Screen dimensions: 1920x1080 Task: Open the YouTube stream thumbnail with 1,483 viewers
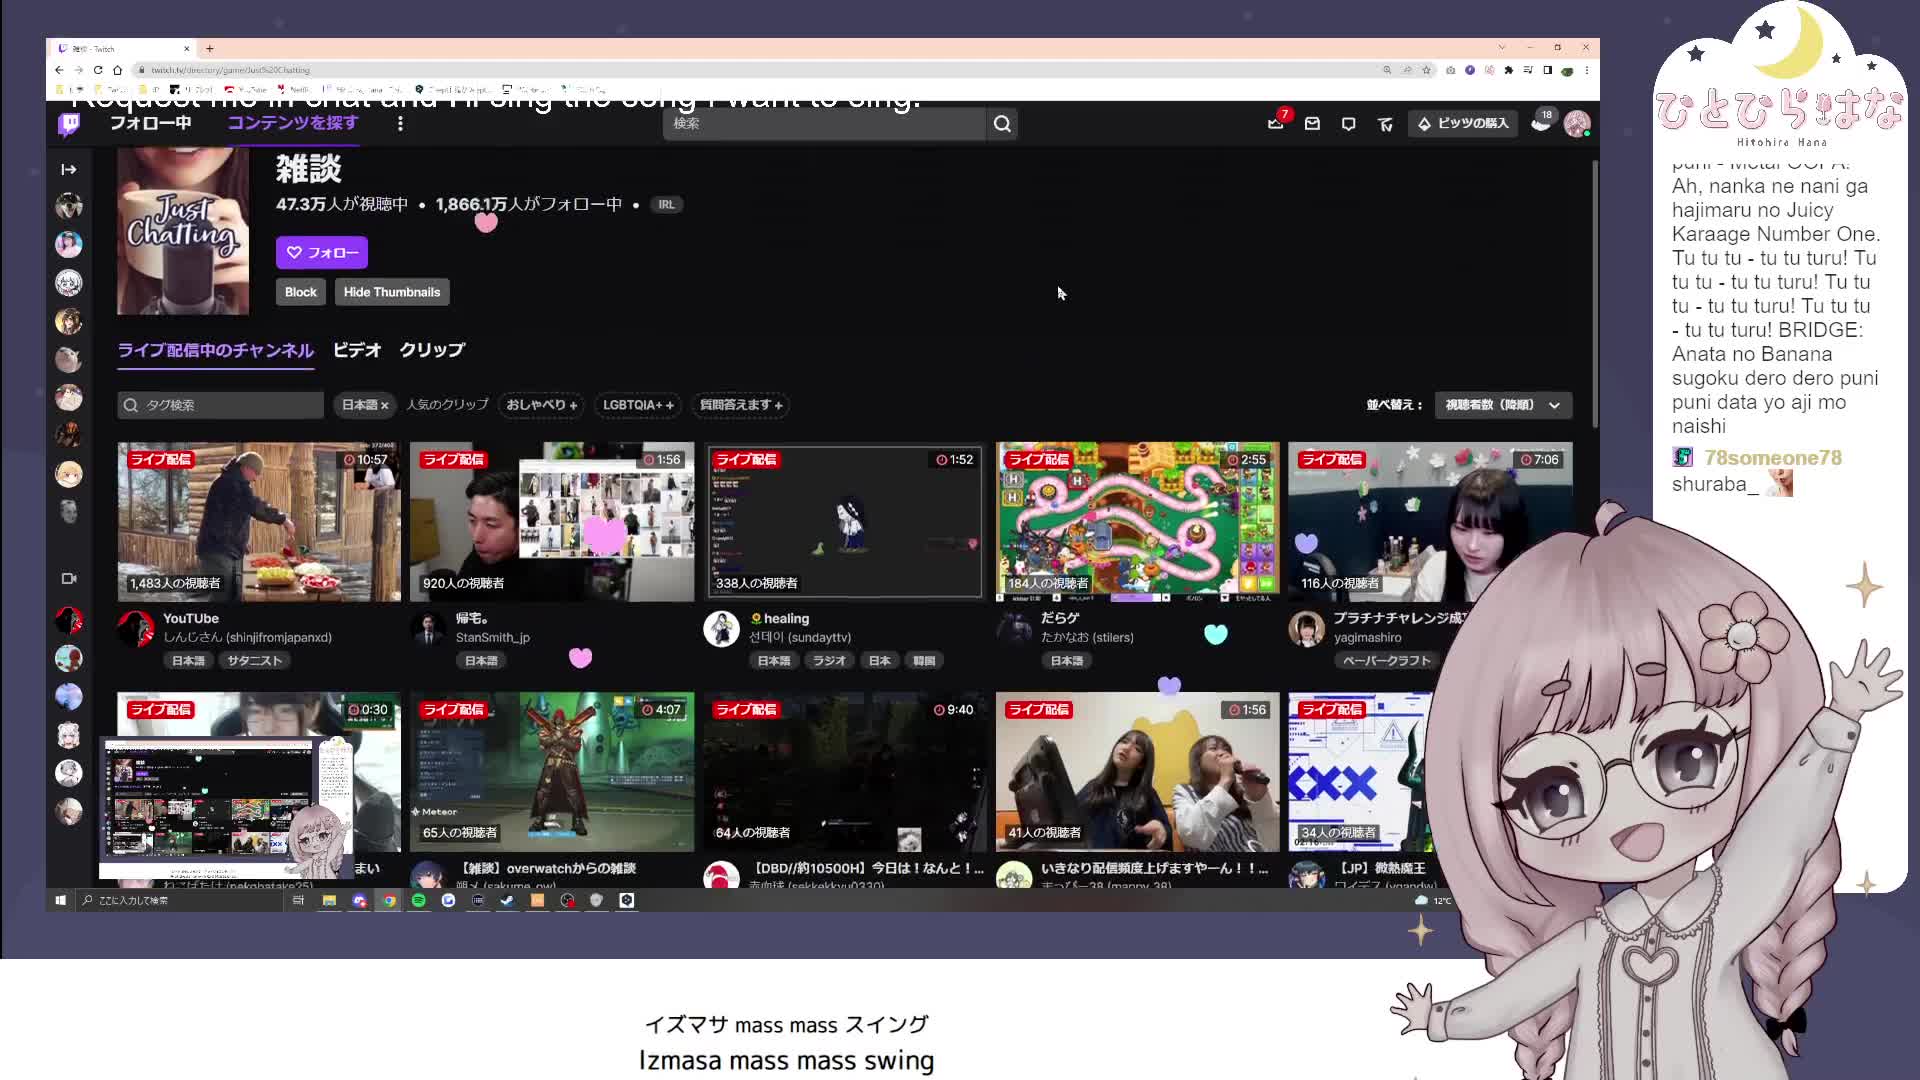pyautogui.click(x=259, y=522)
